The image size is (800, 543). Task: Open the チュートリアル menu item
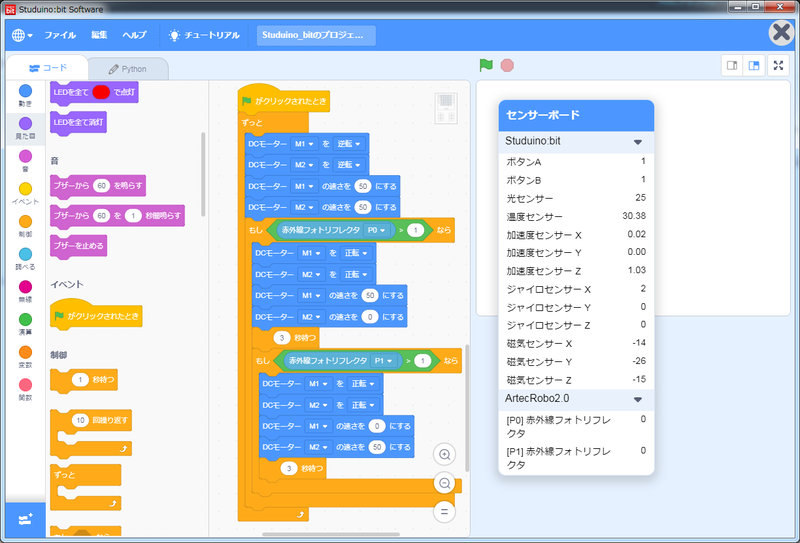[205, 35]
